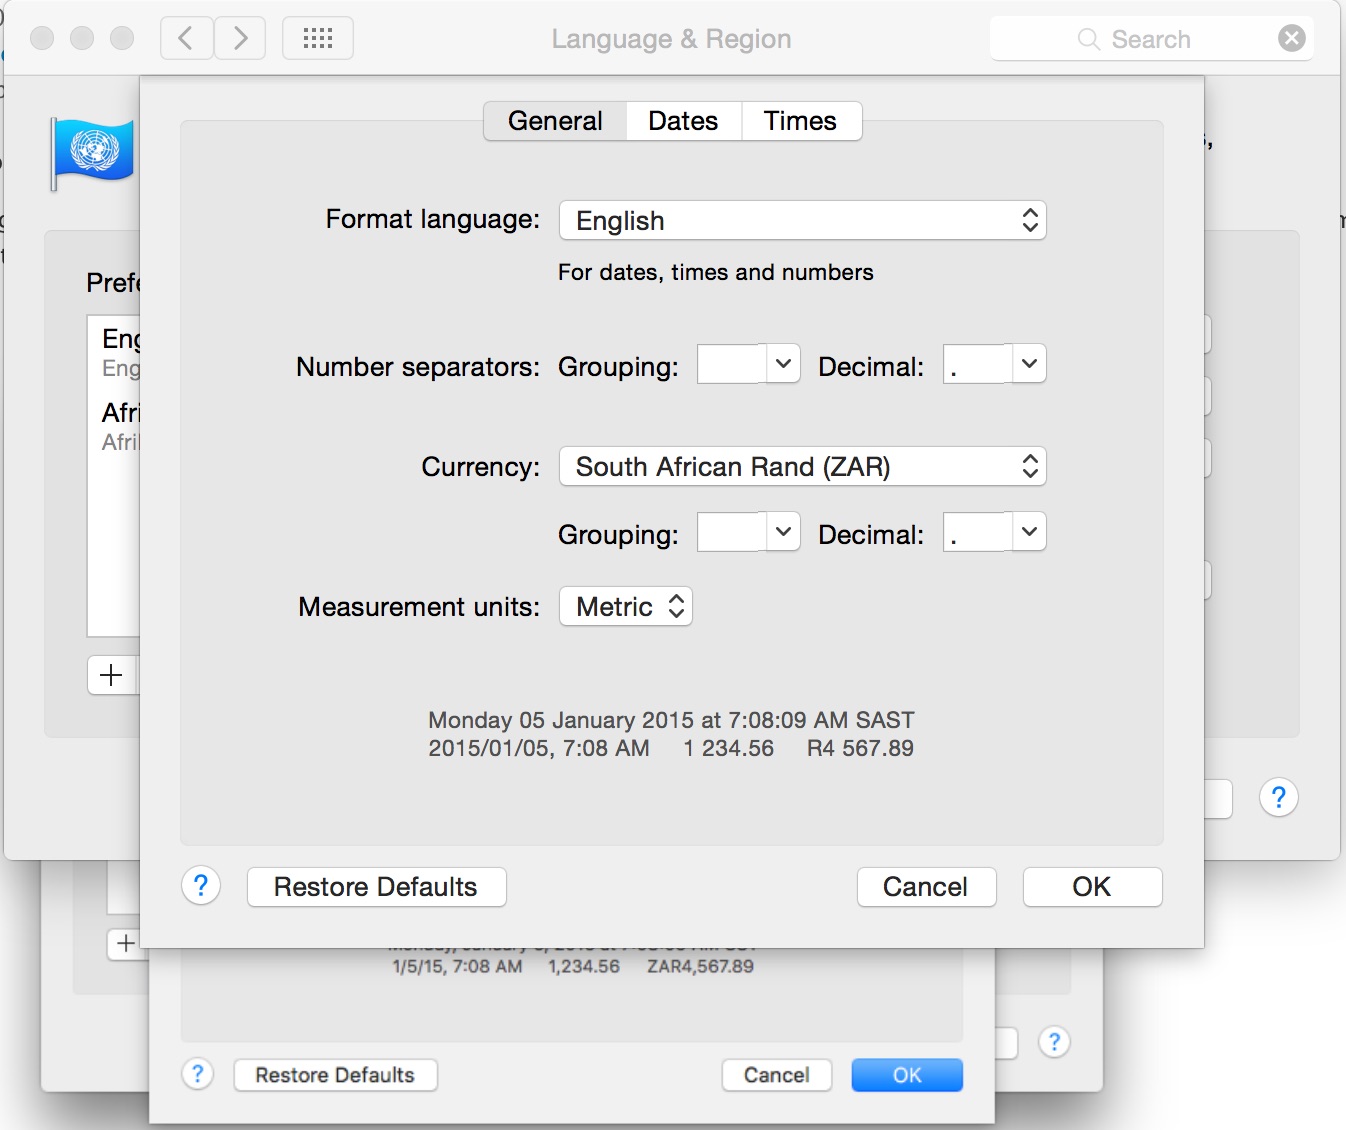Click the help icon near bottom right
1346x1130 pixels.
pyautogui.click(x=1279, y=797)
